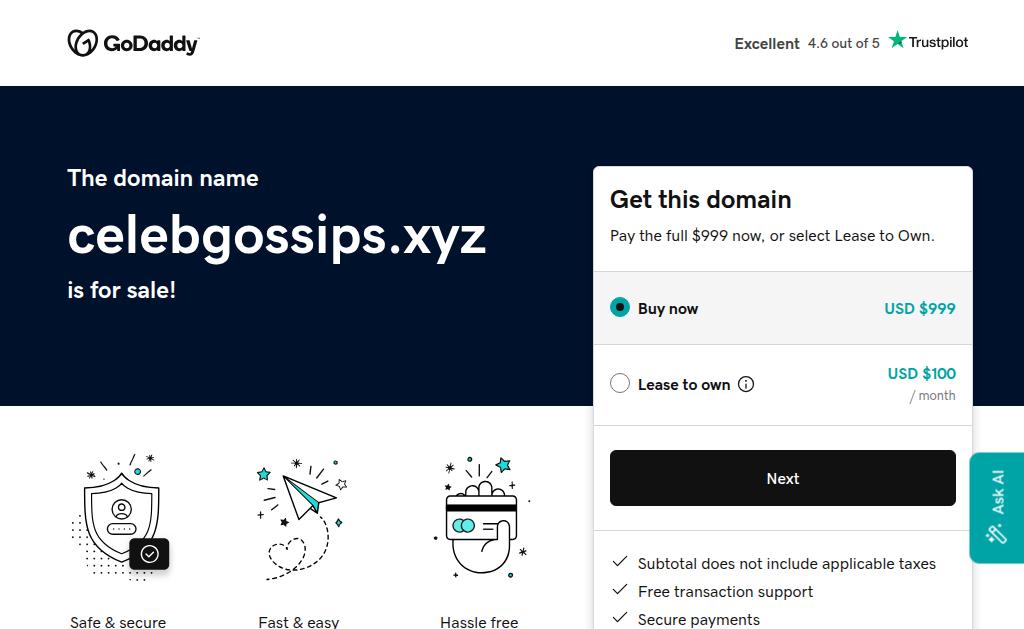Click the celebgossips.xyz domain heading
The image size is (1024, 629).
coord(277,236)
